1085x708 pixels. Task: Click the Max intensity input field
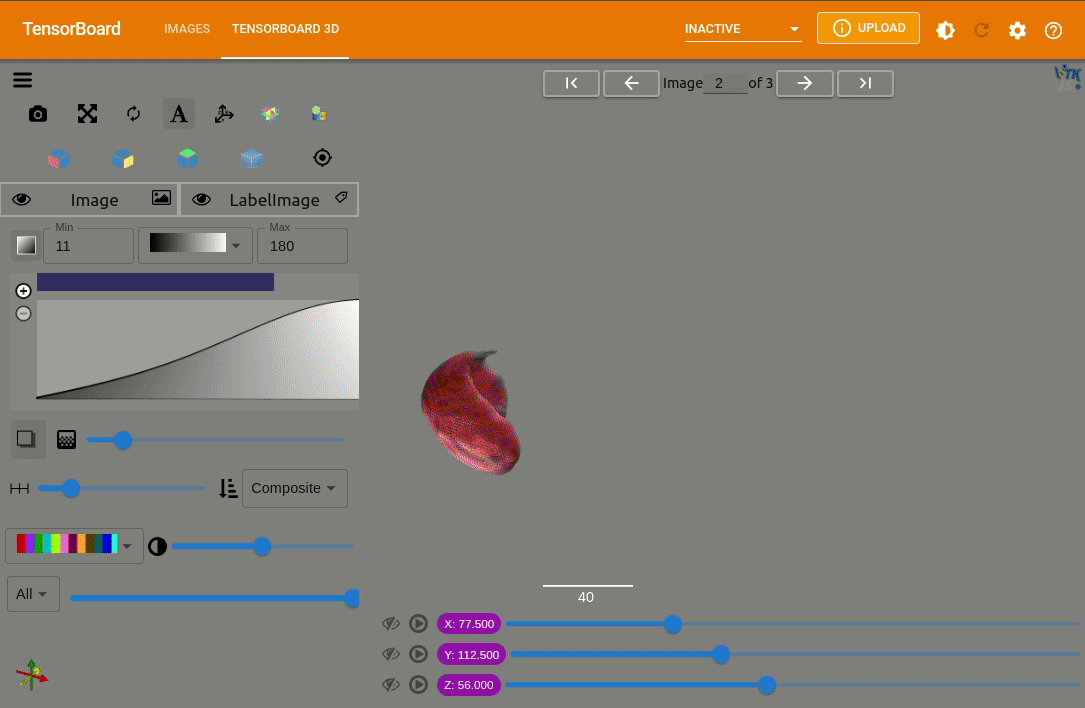(302, 246)
